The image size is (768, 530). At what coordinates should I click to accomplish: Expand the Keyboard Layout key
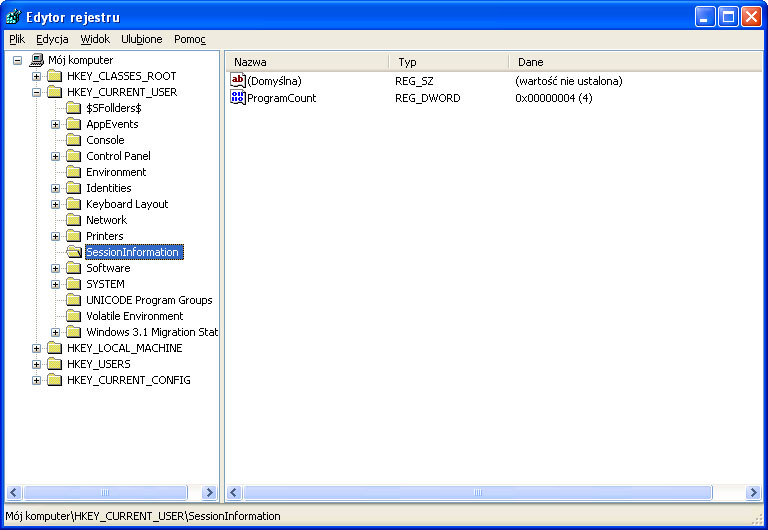pos(56,204)
